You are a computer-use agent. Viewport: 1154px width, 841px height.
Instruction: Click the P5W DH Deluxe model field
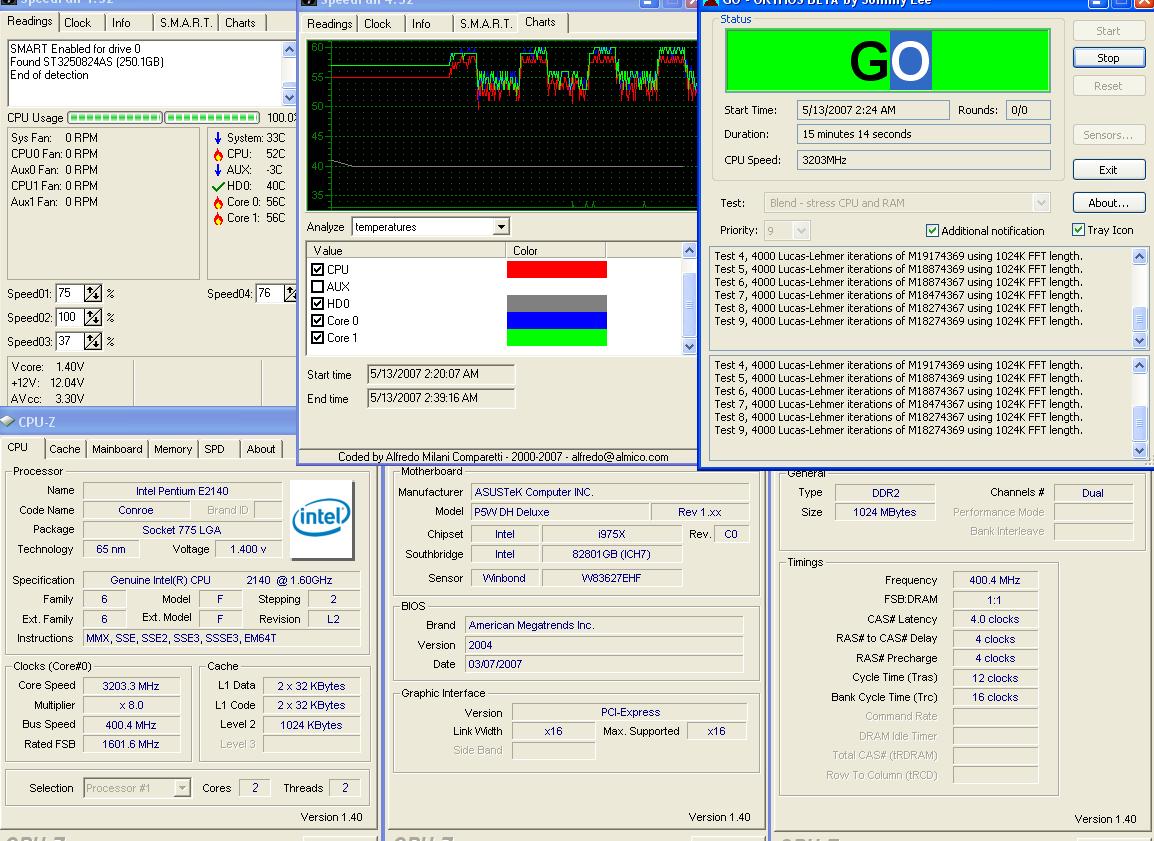click(559, 513)
